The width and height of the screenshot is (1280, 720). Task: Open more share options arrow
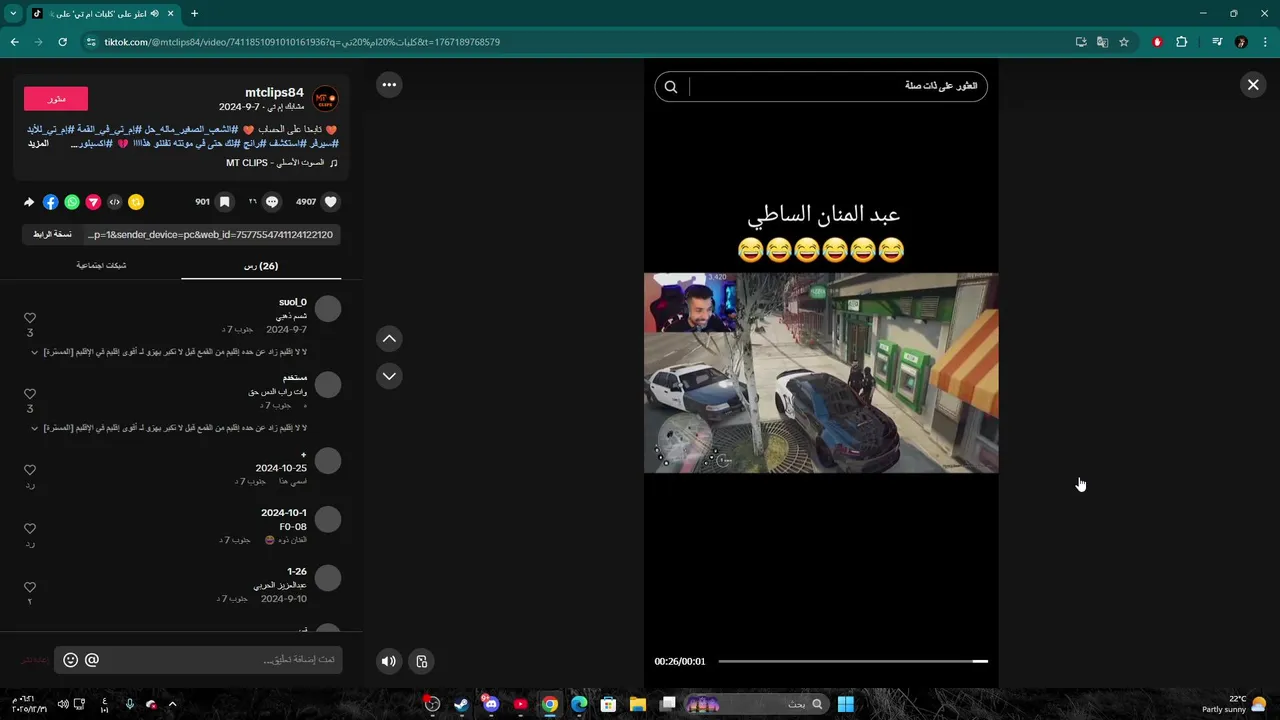[x=29, y=202]
